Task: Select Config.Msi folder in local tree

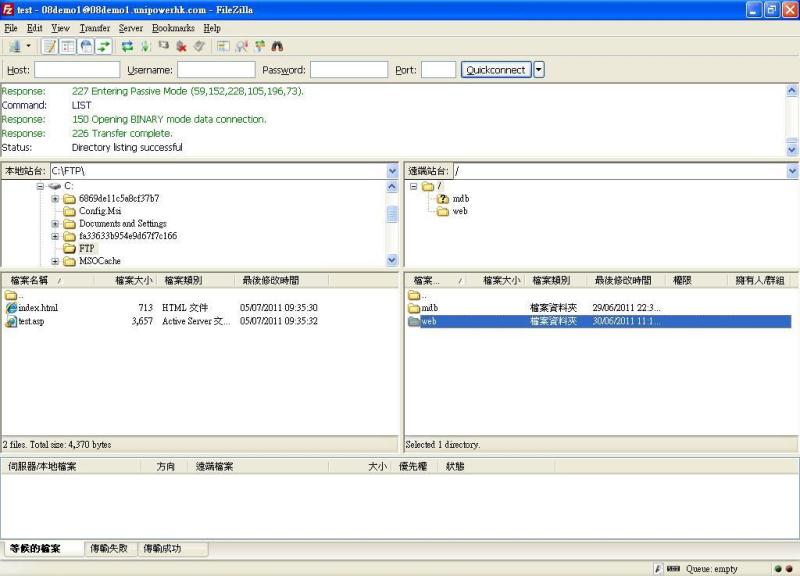Action: (100, 211)
